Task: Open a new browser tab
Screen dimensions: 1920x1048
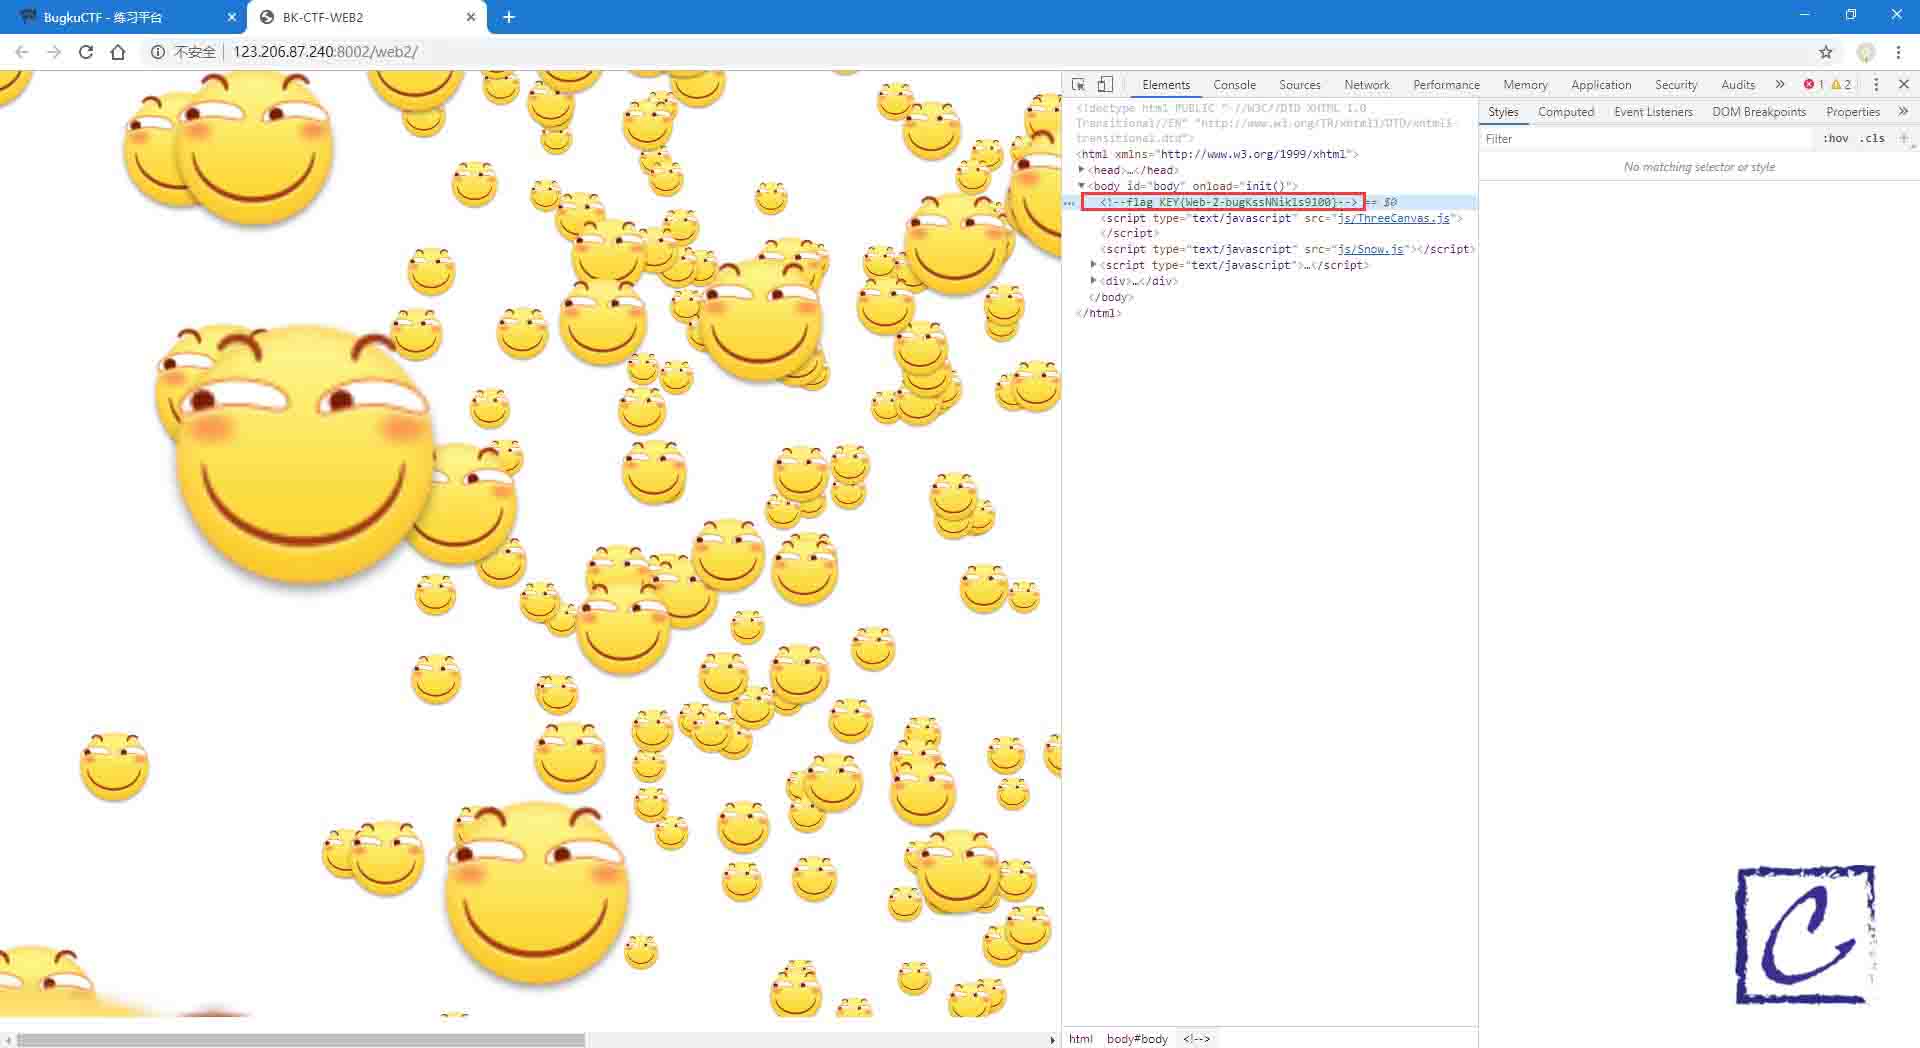Action: 508,17
